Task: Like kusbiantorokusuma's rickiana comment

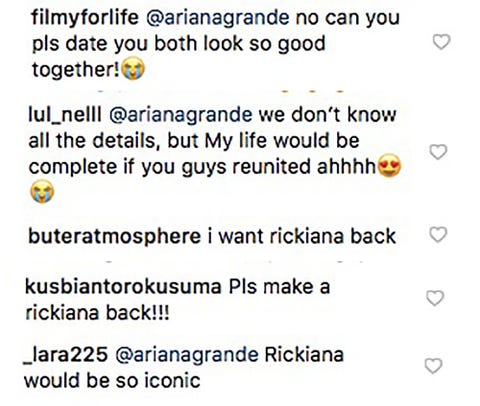Action: pos(435,298)
